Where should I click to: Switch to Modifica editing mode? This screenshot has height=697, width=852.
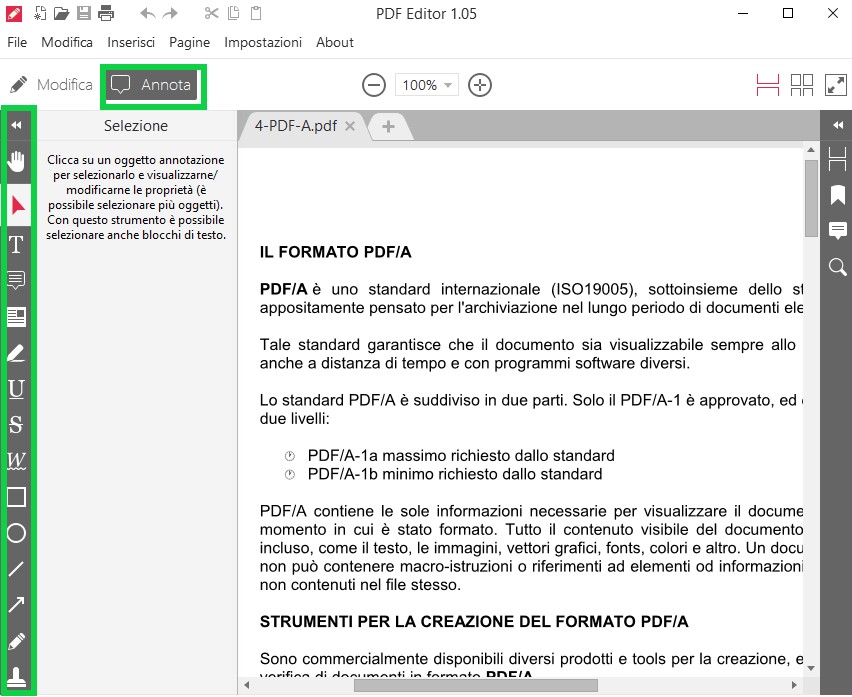coord(51,85)
